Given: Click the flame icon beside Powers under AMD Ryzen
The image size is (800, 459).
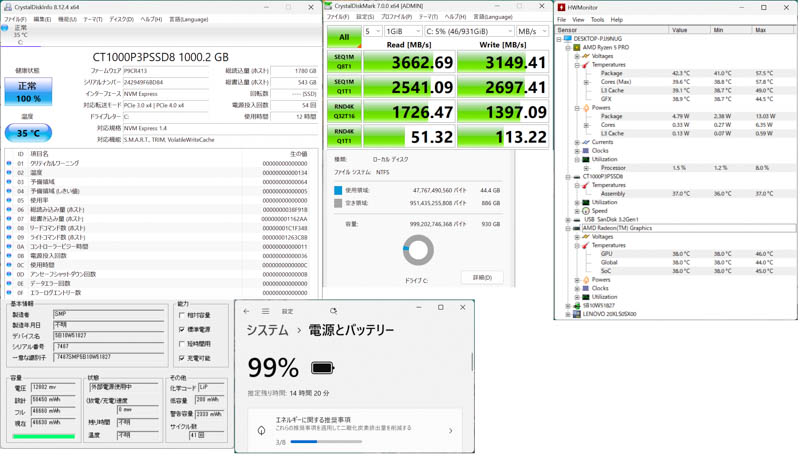Looking at the screenshot, I should coord(586,108).
